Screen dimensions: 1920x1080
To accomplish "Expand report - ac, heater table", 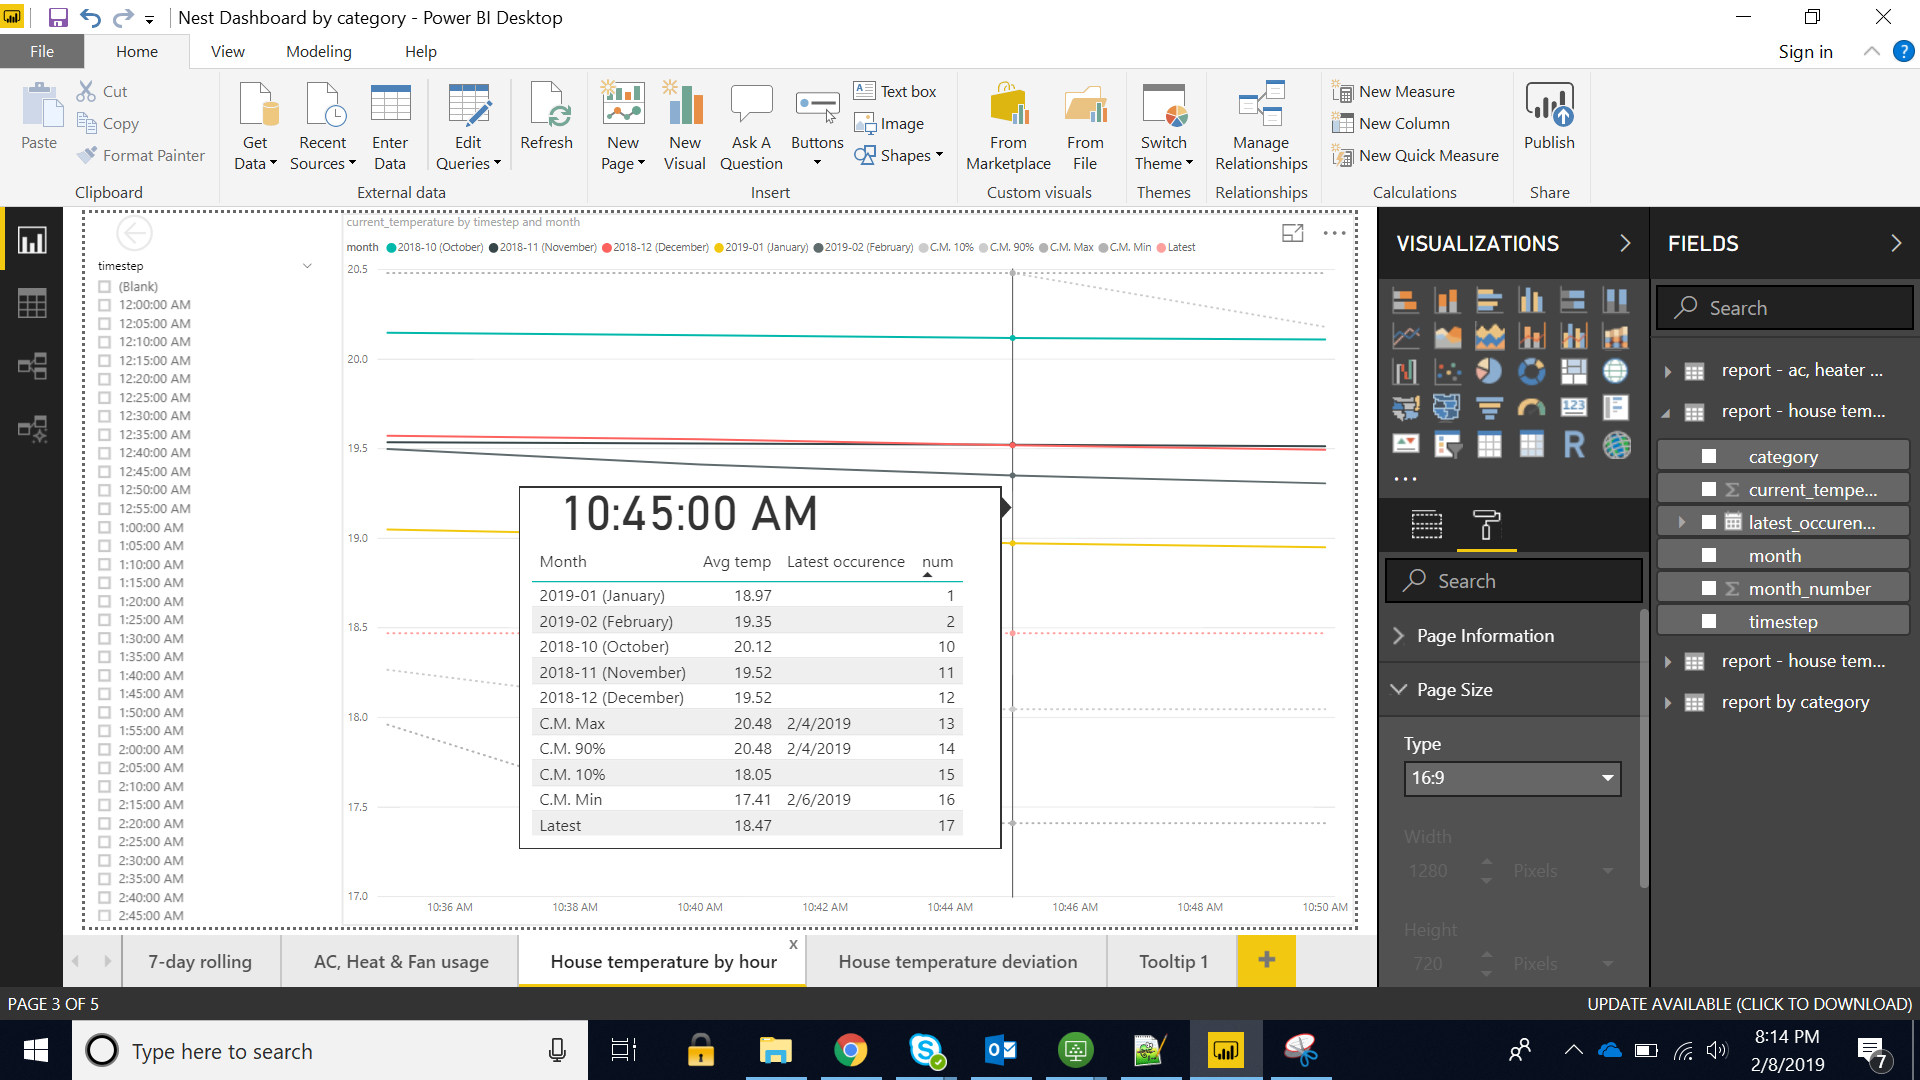I will pos(1667,371).
